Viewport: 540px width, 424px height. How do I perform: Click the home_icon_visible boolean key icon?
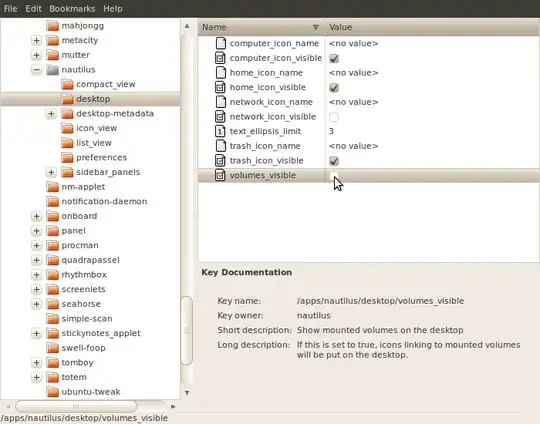pos(220,87)
